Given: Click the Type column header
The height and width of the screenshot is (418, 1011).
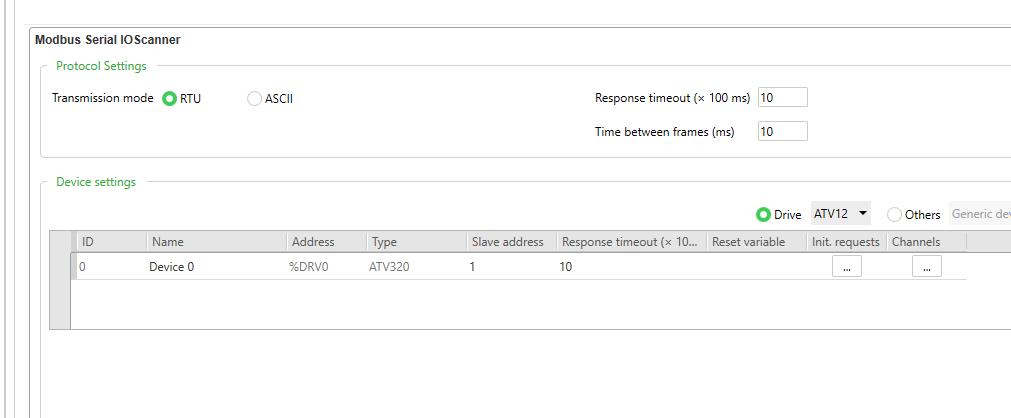Looking at the screenshot, I should [x=414, y=242].
